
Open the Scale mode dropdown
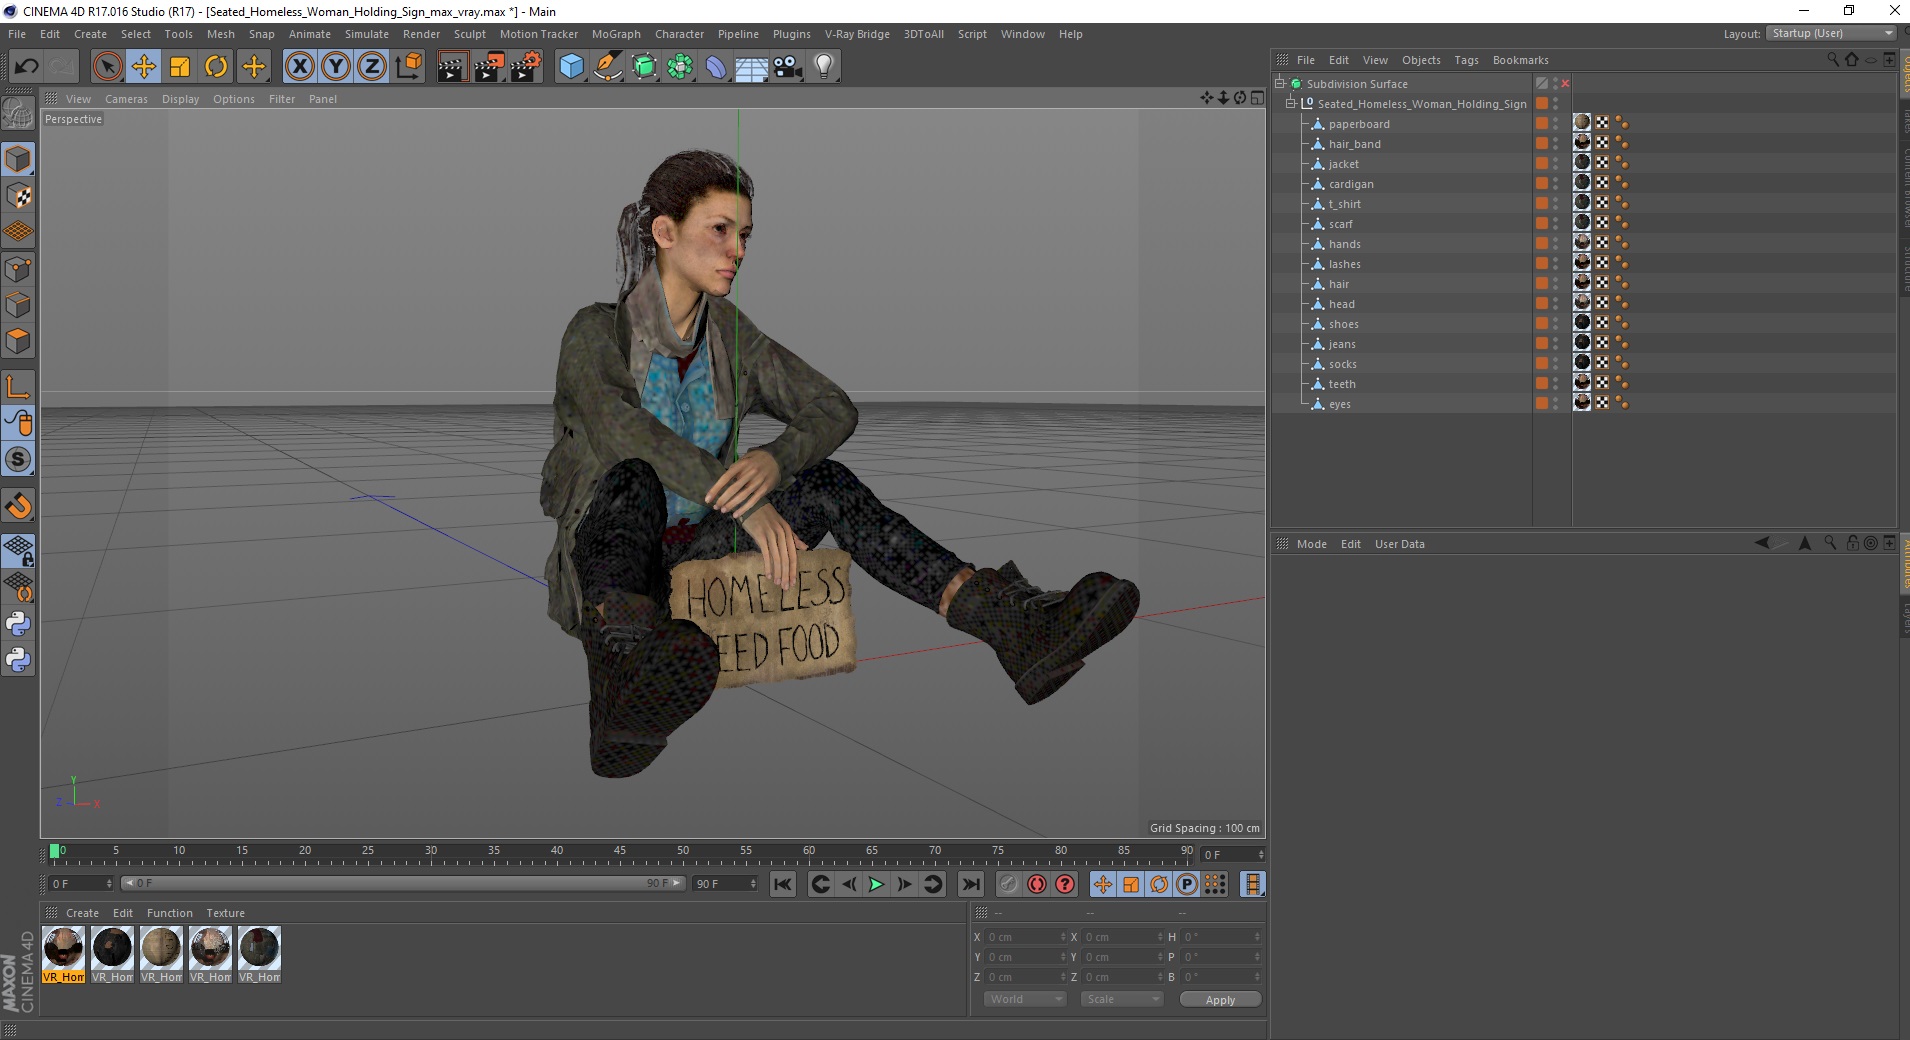point(1122,999)
